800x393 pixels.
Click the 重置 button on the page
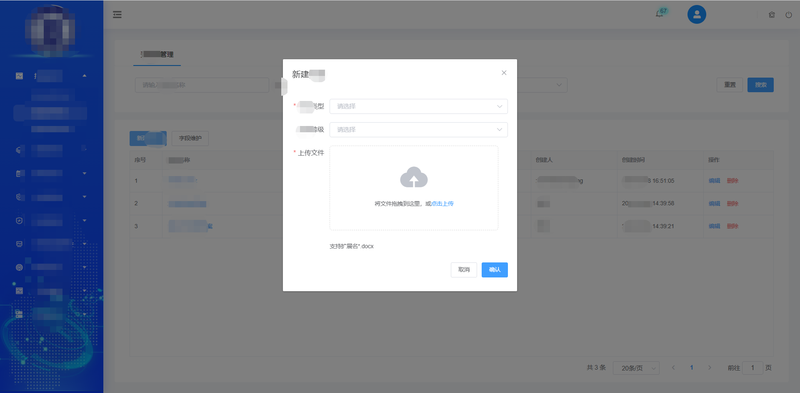[x=730, y=85]
